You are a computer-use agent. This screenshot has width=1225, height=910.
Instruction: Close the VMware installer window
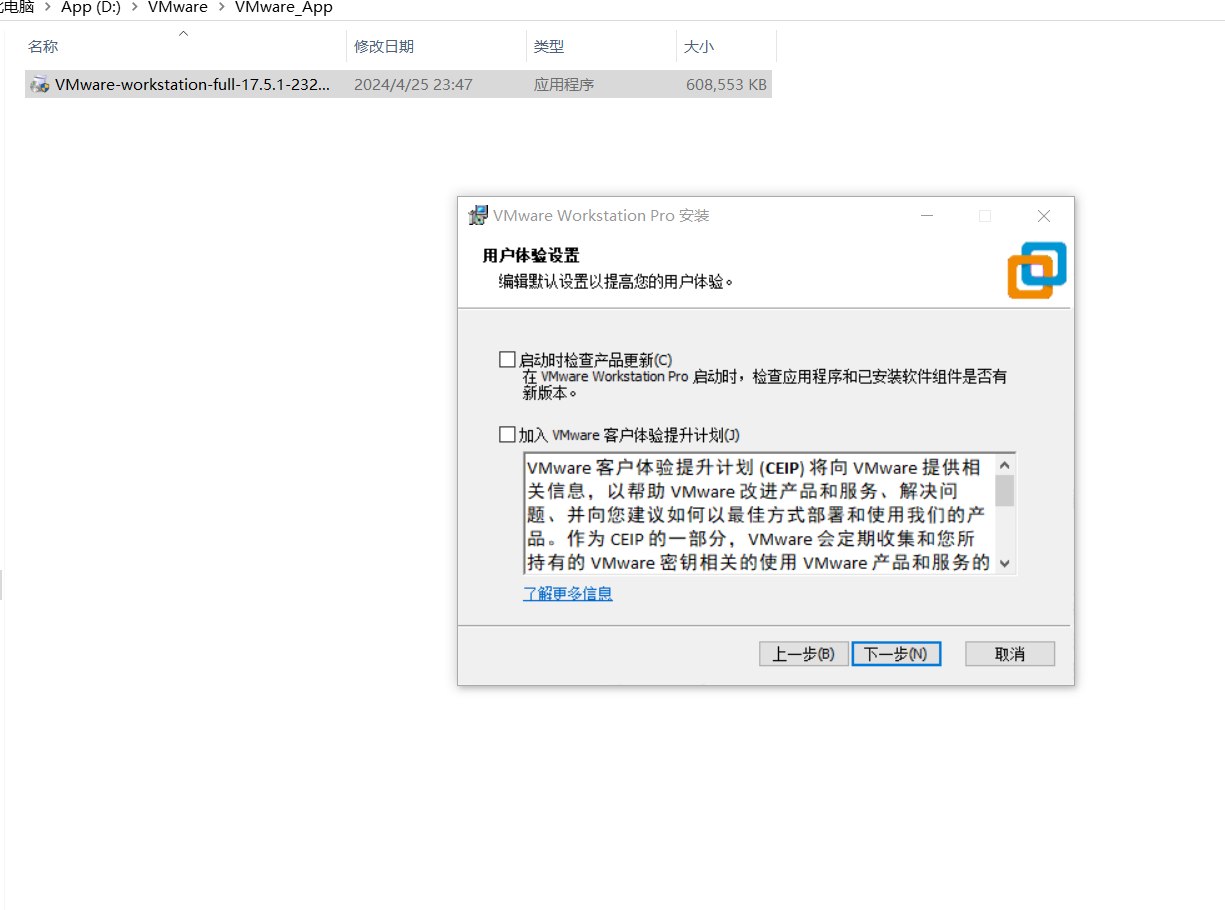pyautogui.click(x=1044, y=216)
